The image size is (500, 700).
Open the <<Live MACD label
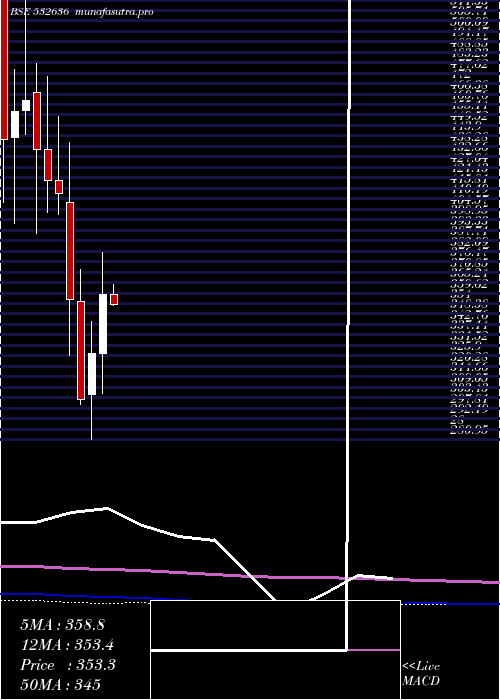[x=421, y=674]
